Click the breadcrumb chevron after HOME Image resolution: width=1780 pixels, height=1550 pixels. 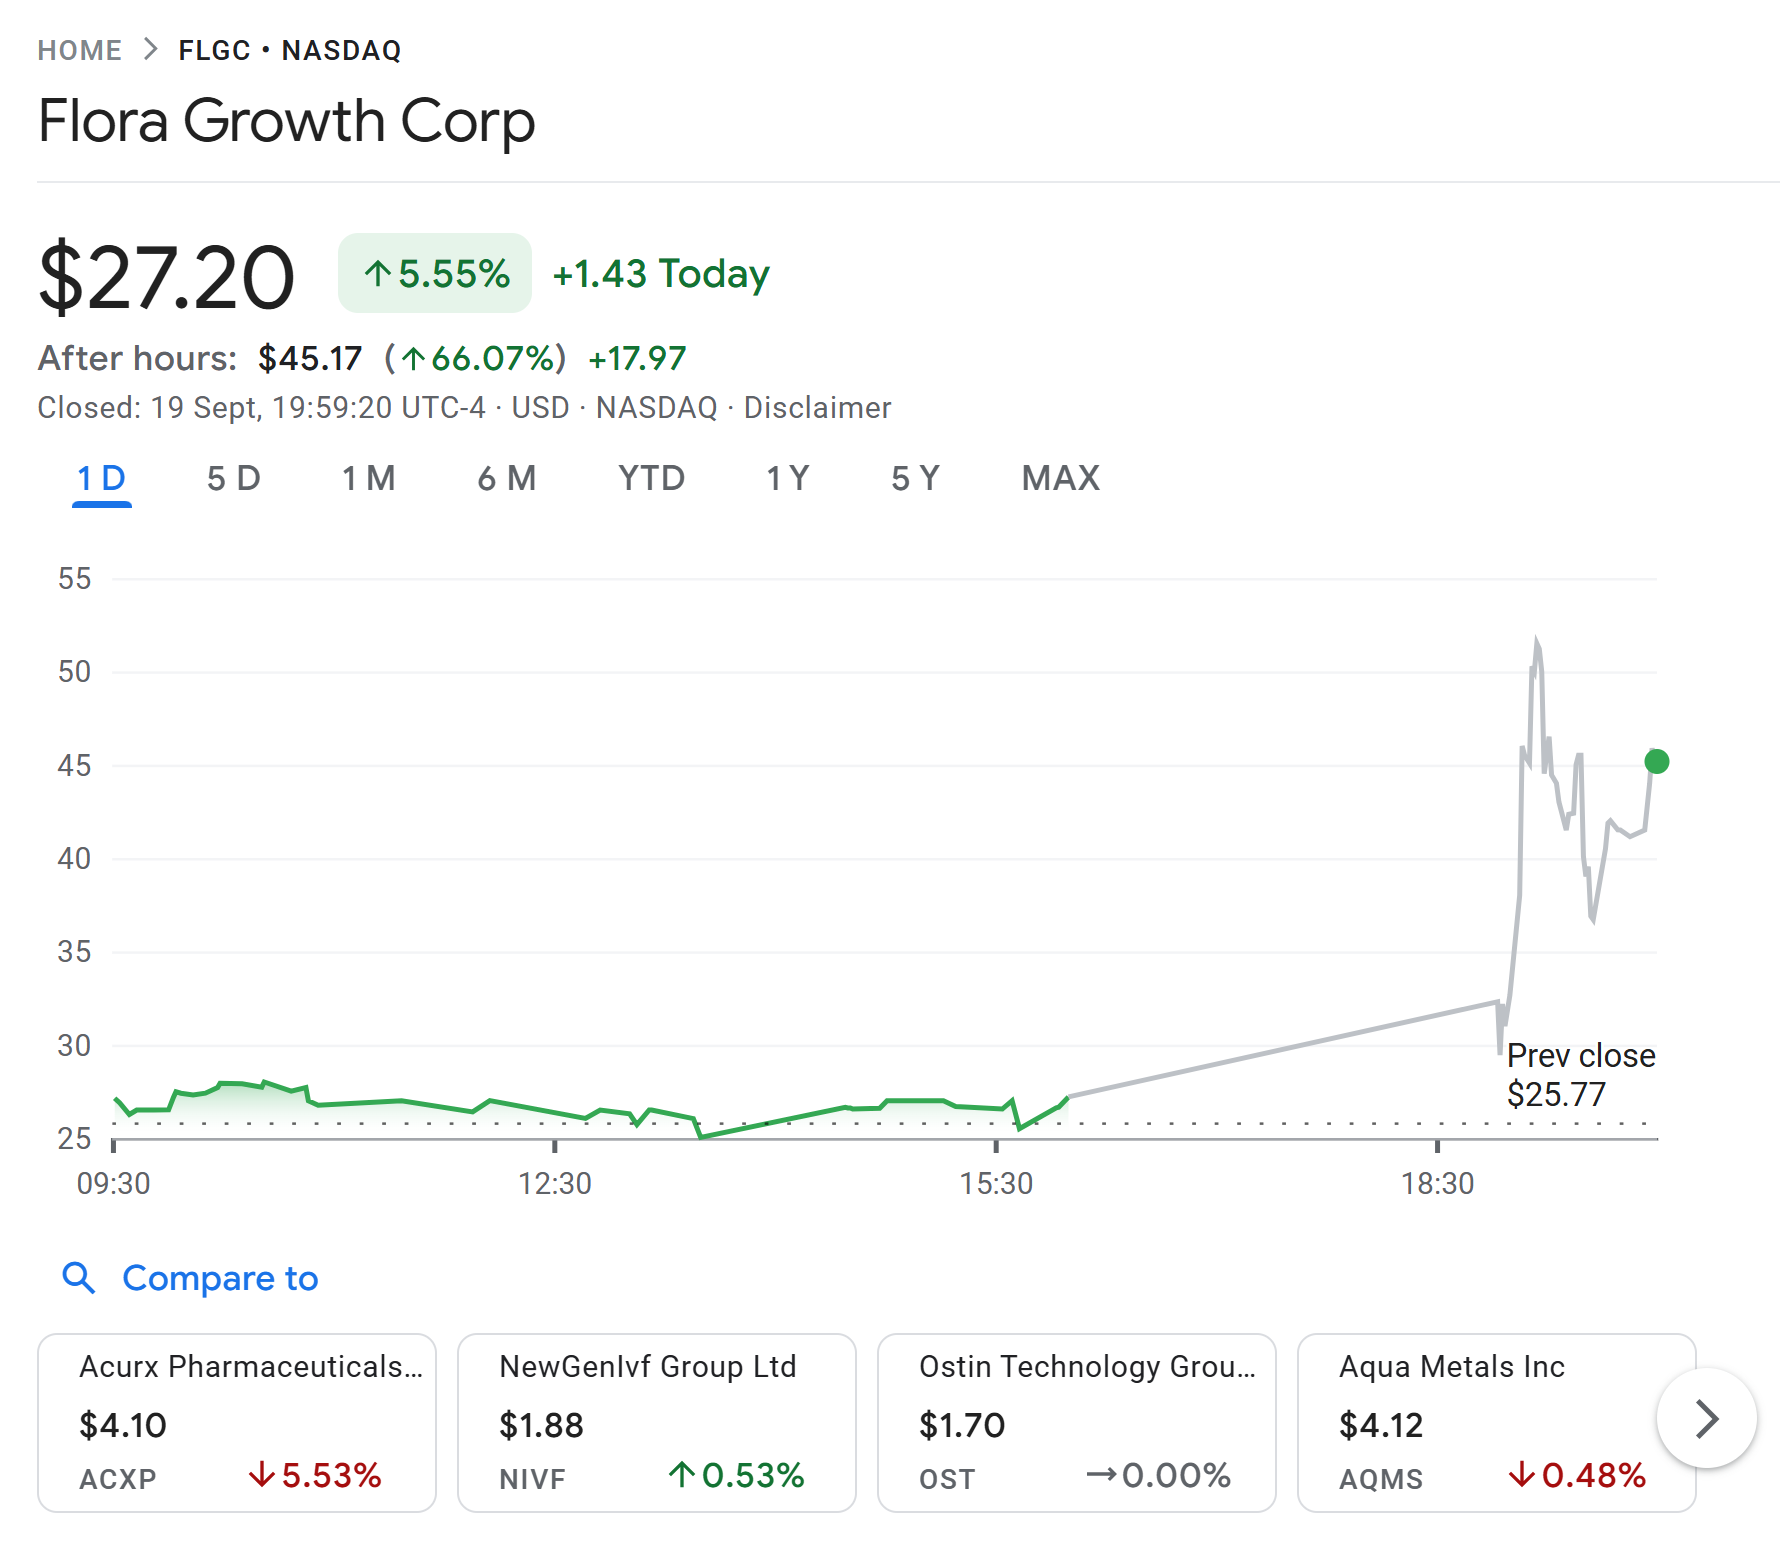tap(152, 47)
